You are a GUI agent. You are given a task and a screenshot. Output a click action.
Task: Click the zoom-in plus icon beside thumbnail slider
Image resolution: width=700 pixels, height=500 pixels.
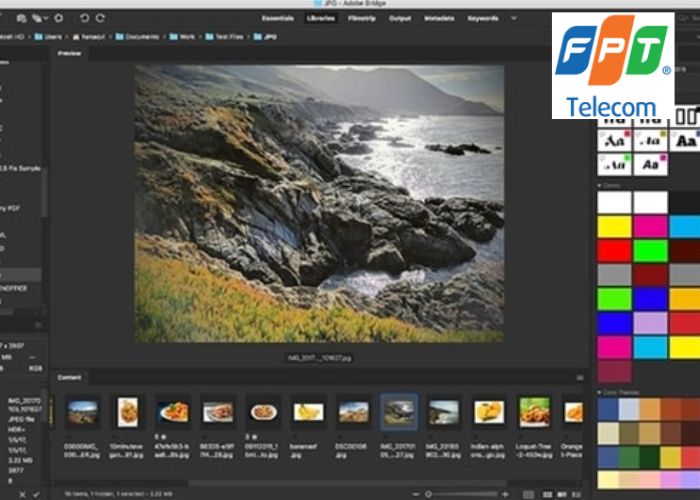pos(504,493)
